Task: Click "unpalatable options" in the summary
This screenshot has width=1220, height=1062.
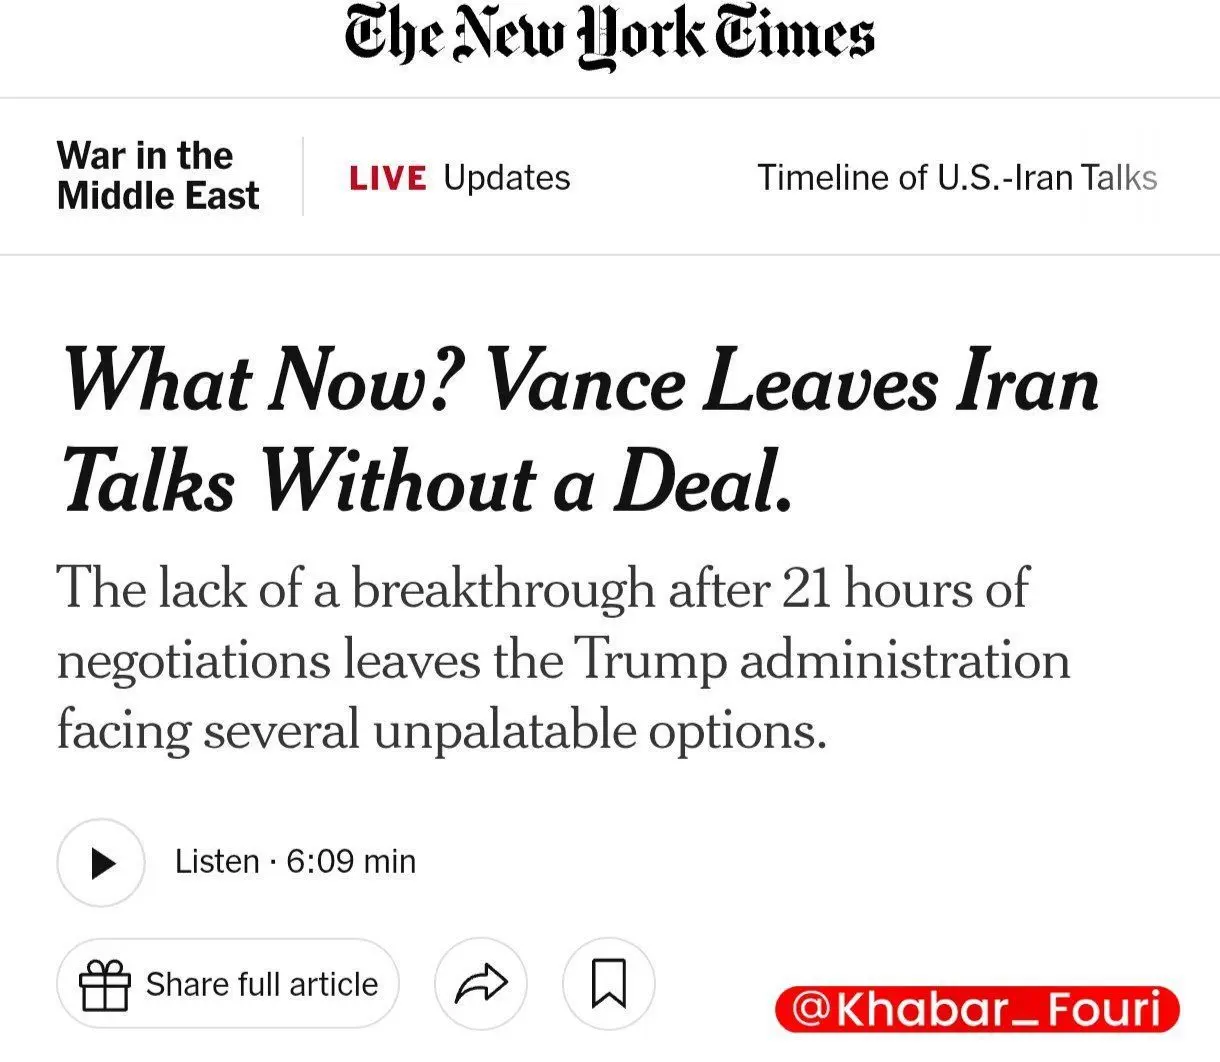Action: (600, 731)
